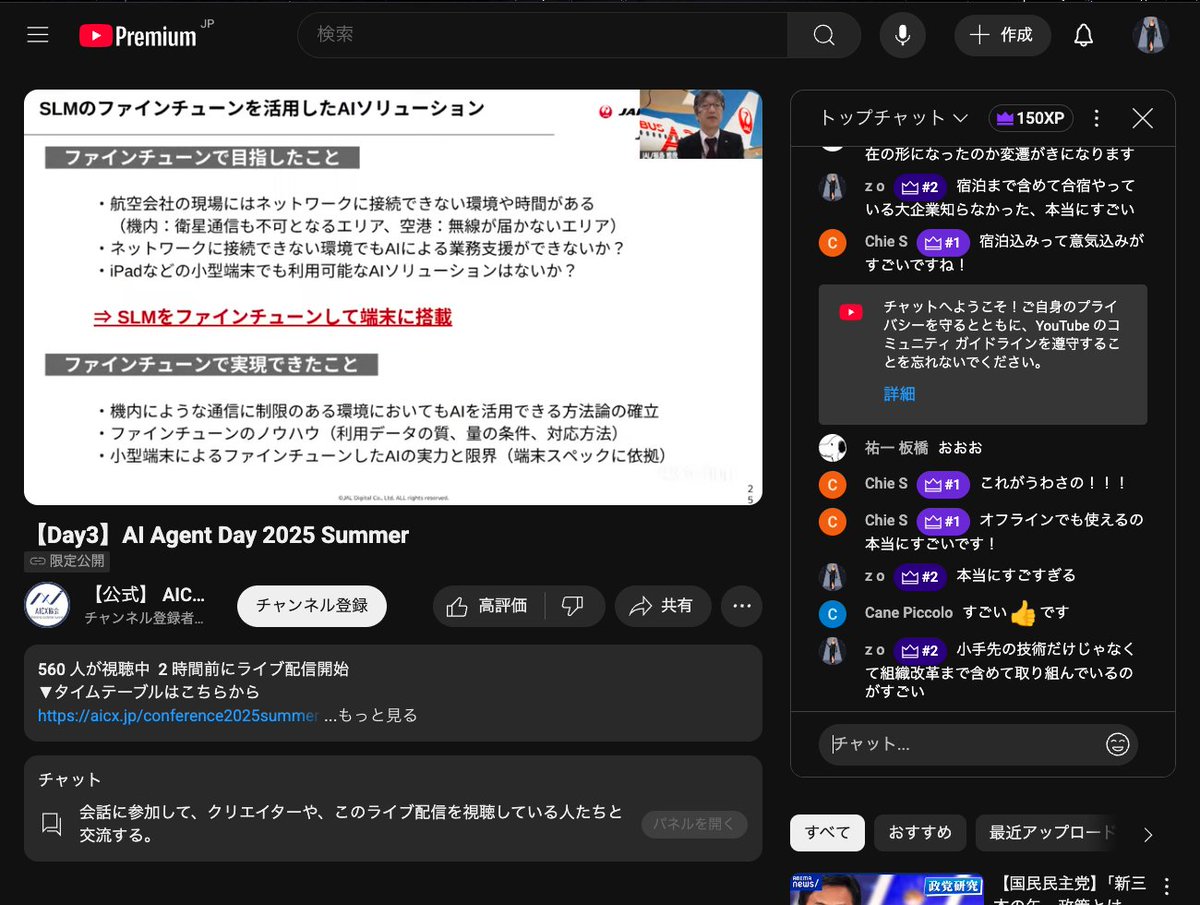Image resolution: width=1200 pixels, height=905 pixels.
Task: Click パネルを開く chat button
Action: [x=694, y=824]
